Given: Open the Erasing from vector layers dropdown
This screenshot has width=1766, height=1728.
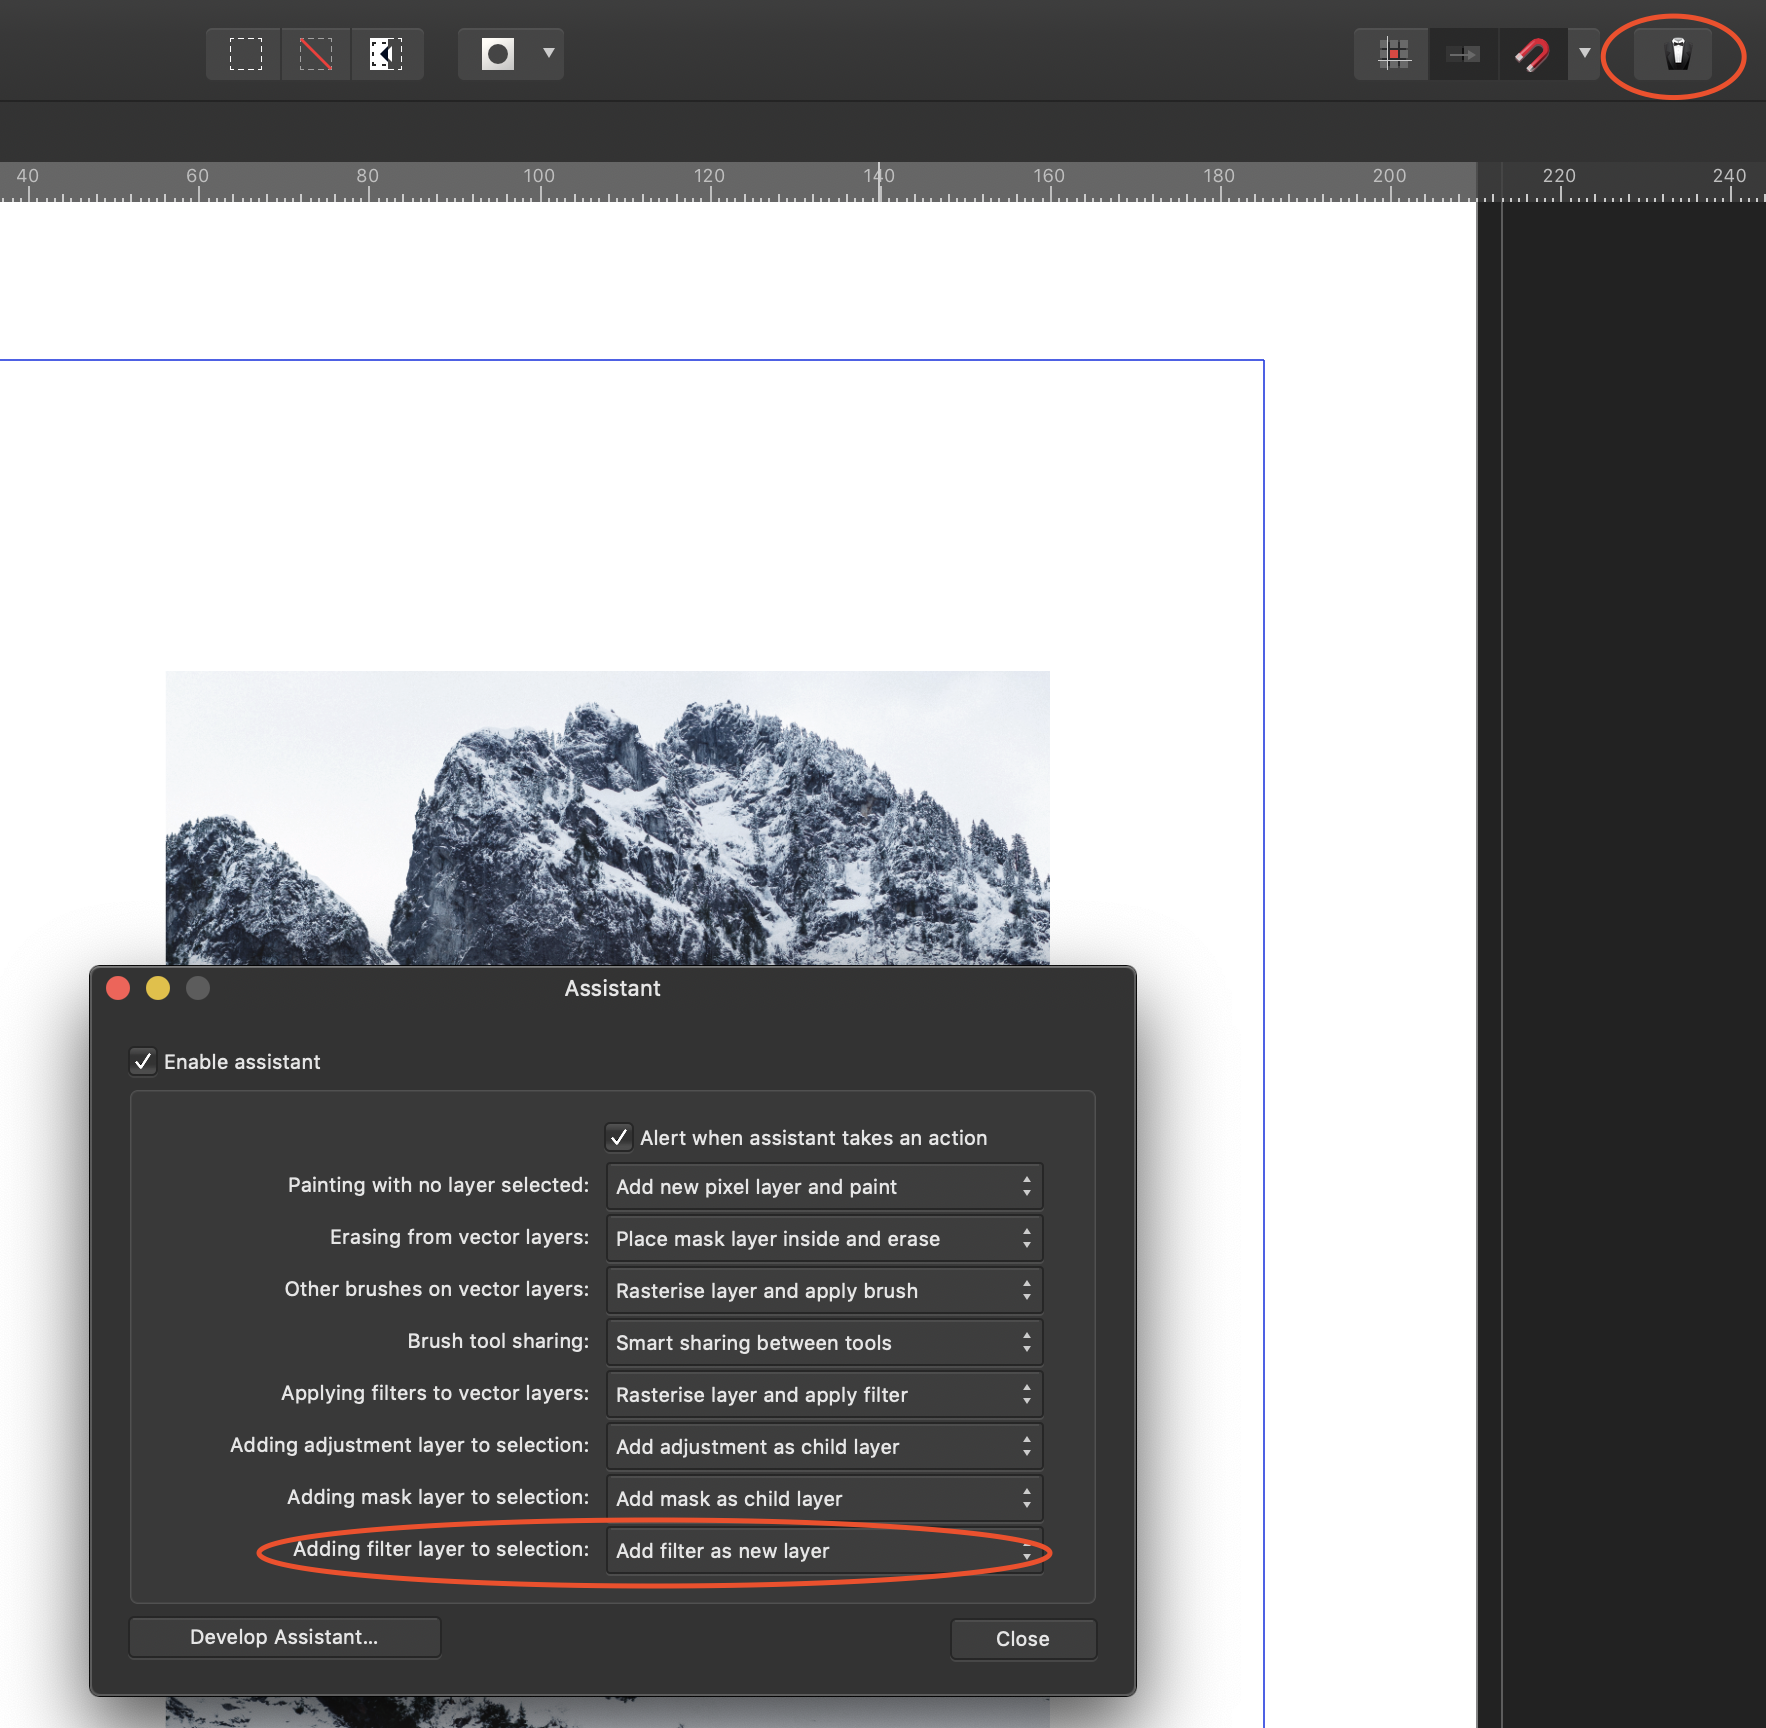Looking at the screenshot, I should [824, 1238].
